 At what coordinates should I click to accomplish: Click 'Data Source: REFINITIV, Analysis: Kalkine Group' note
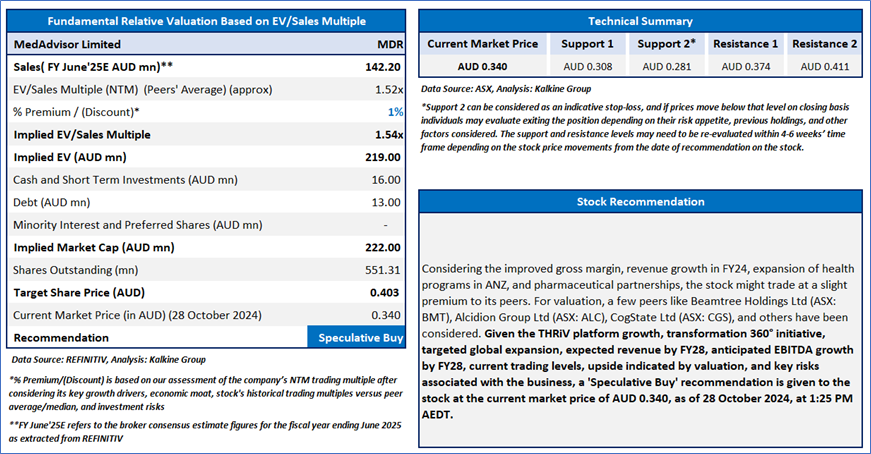click(x=108, y=360)
